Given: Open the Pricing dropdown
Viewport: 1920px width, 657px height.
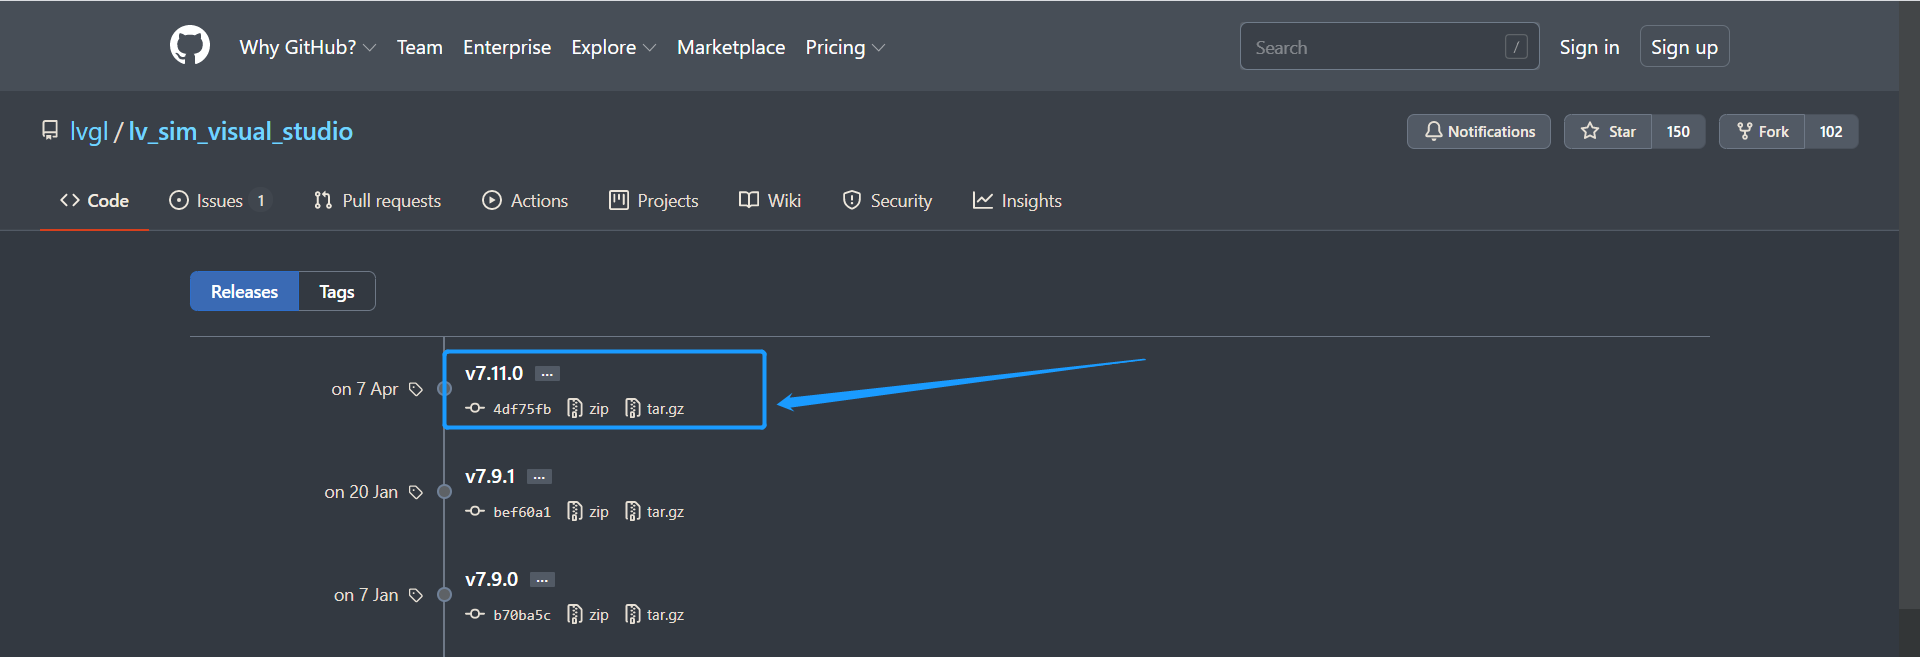Looking at the screenshot, I should coord(845,47).
